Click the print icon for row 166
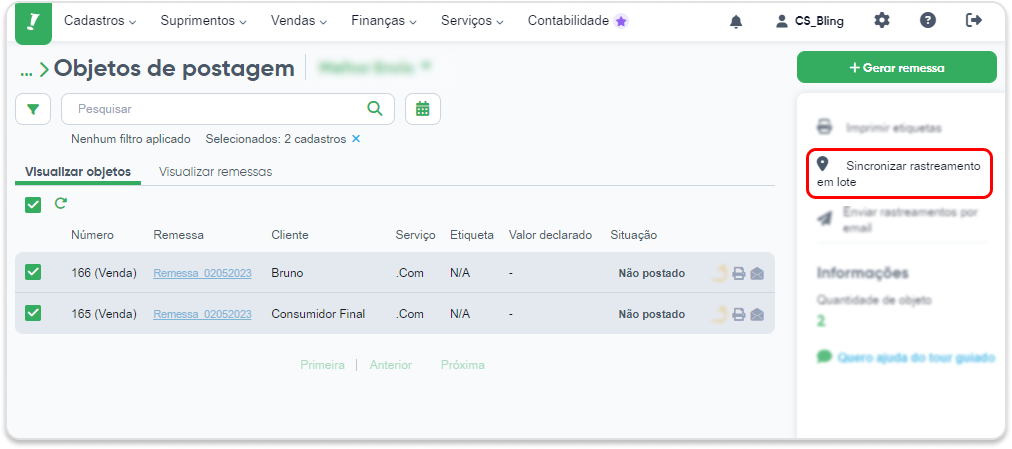The width and height of the screenshot is (1012, 449). coord(738,274)
